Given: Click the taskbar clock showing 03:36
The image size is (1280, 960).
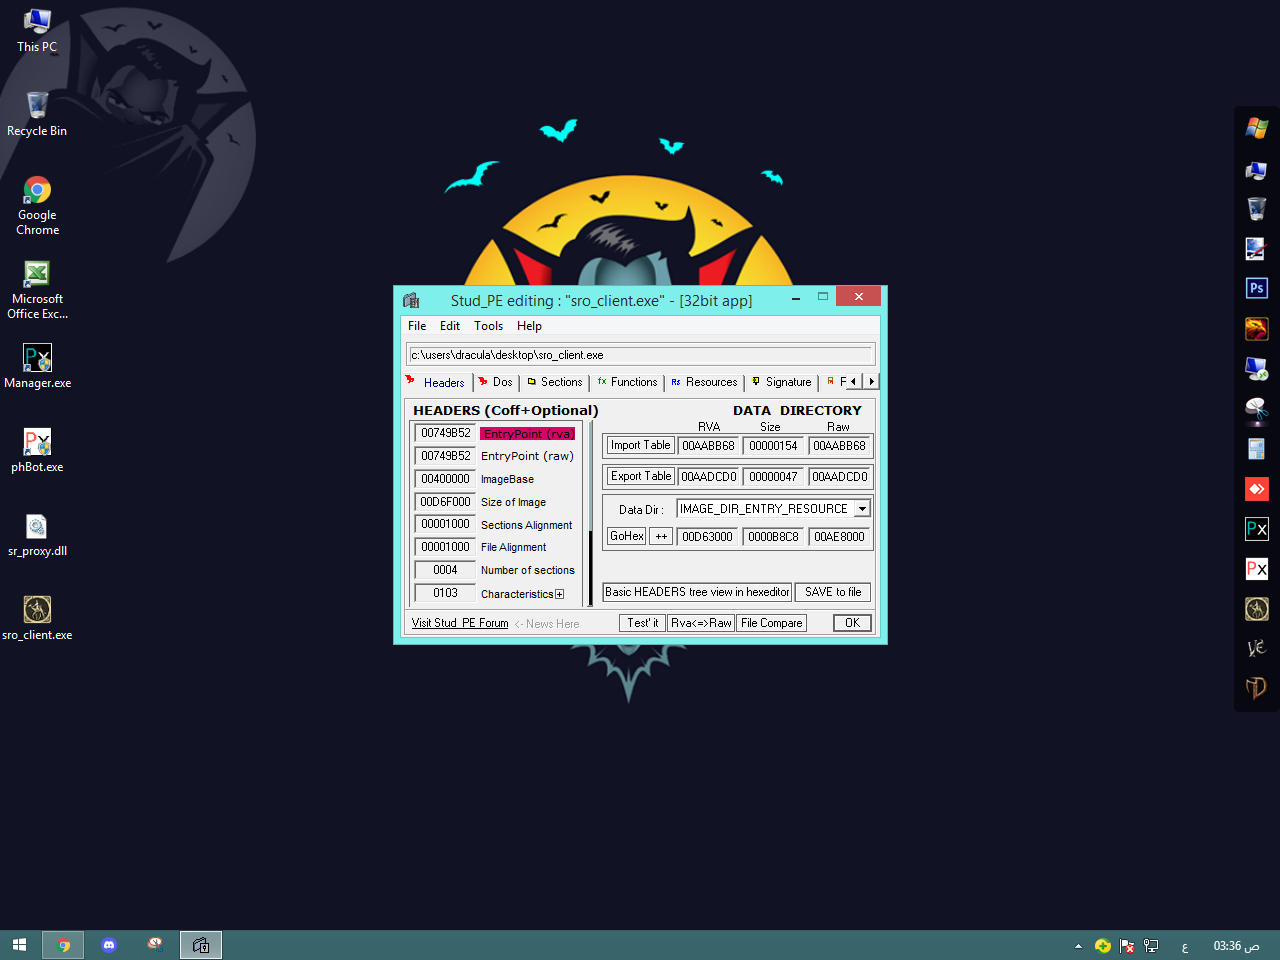Looking at the screenshot, I should (x=1236, y=946).
